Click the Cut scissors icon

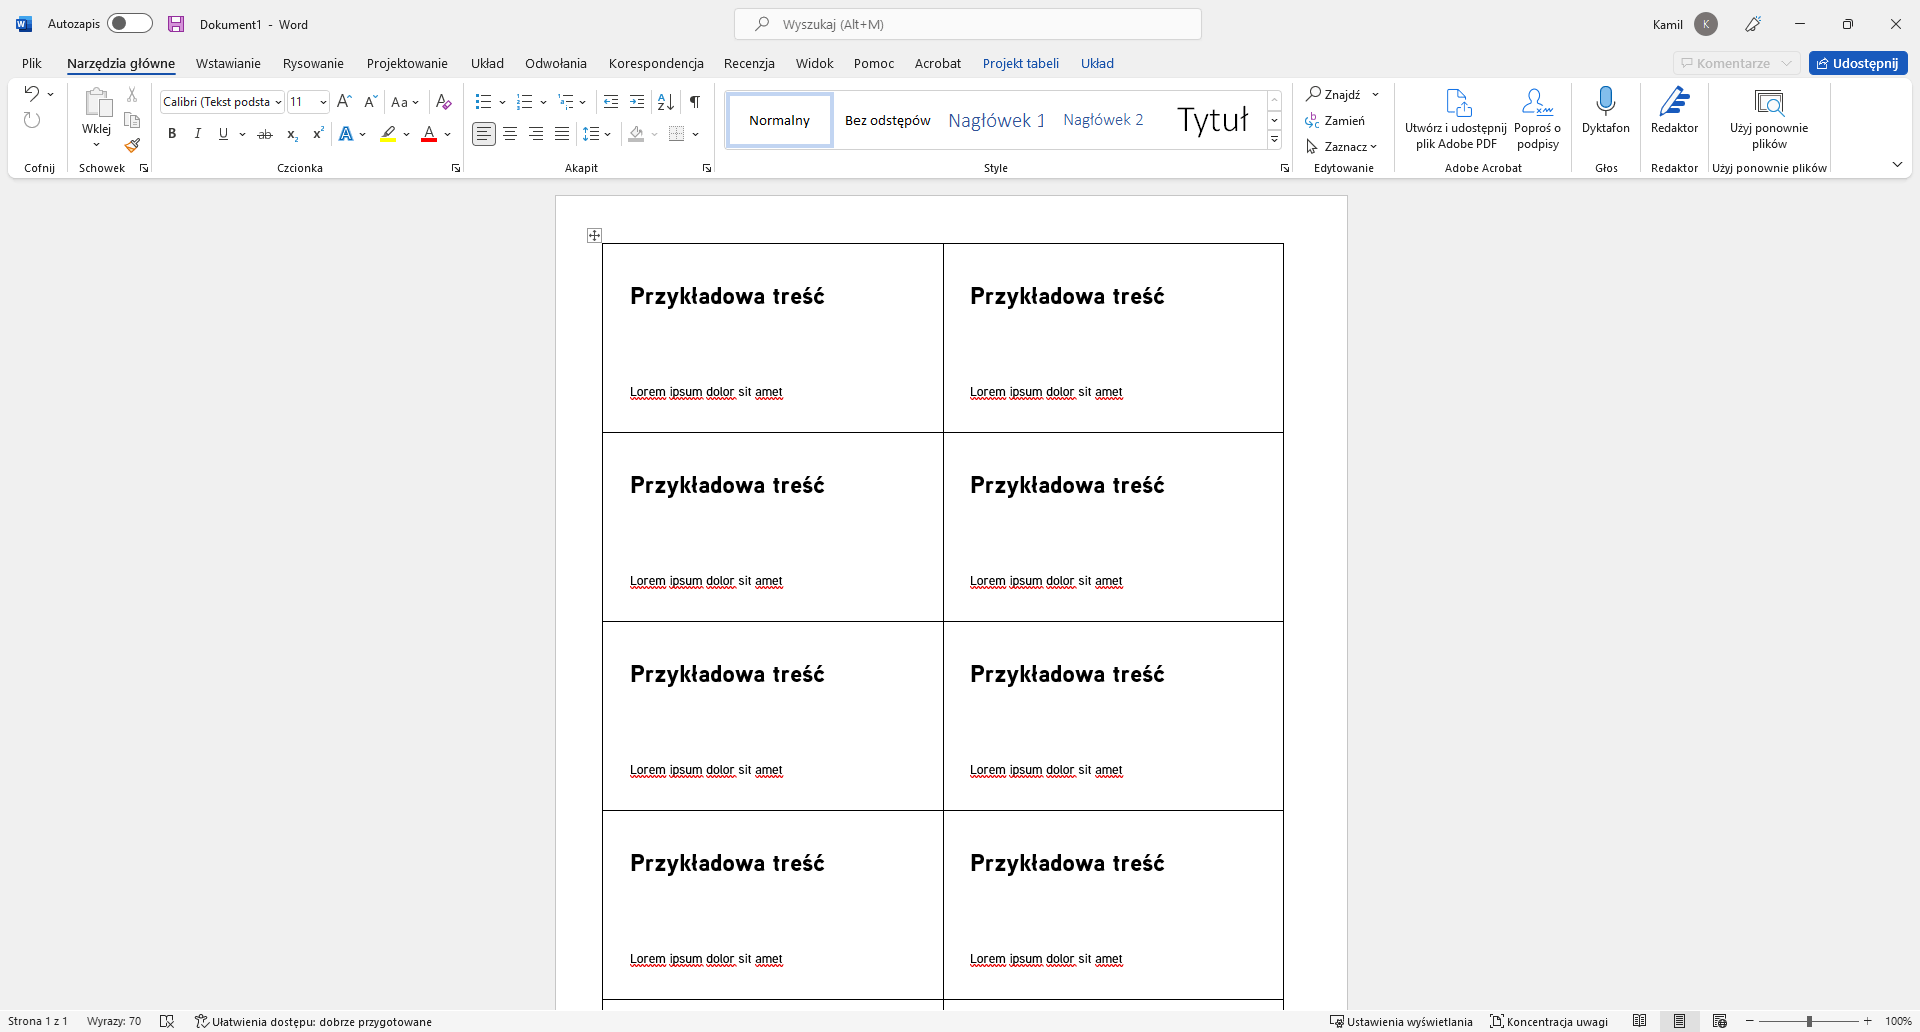(132, 94)
